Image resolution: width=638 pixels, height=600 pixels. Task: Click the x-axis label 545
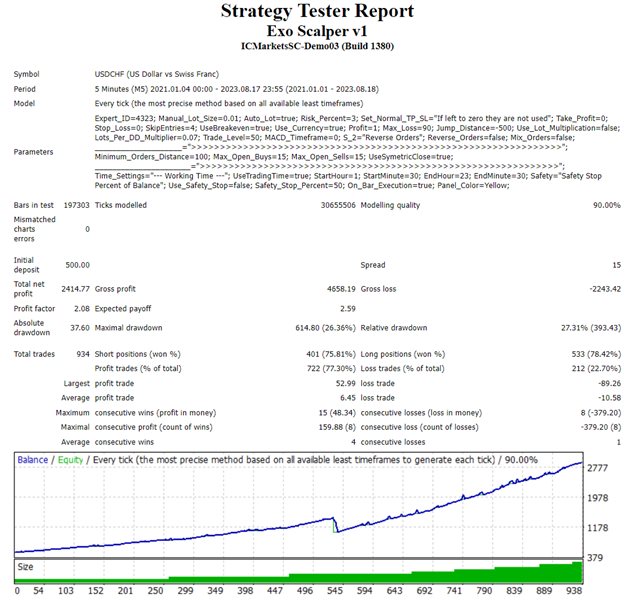(x=335, y=591)
